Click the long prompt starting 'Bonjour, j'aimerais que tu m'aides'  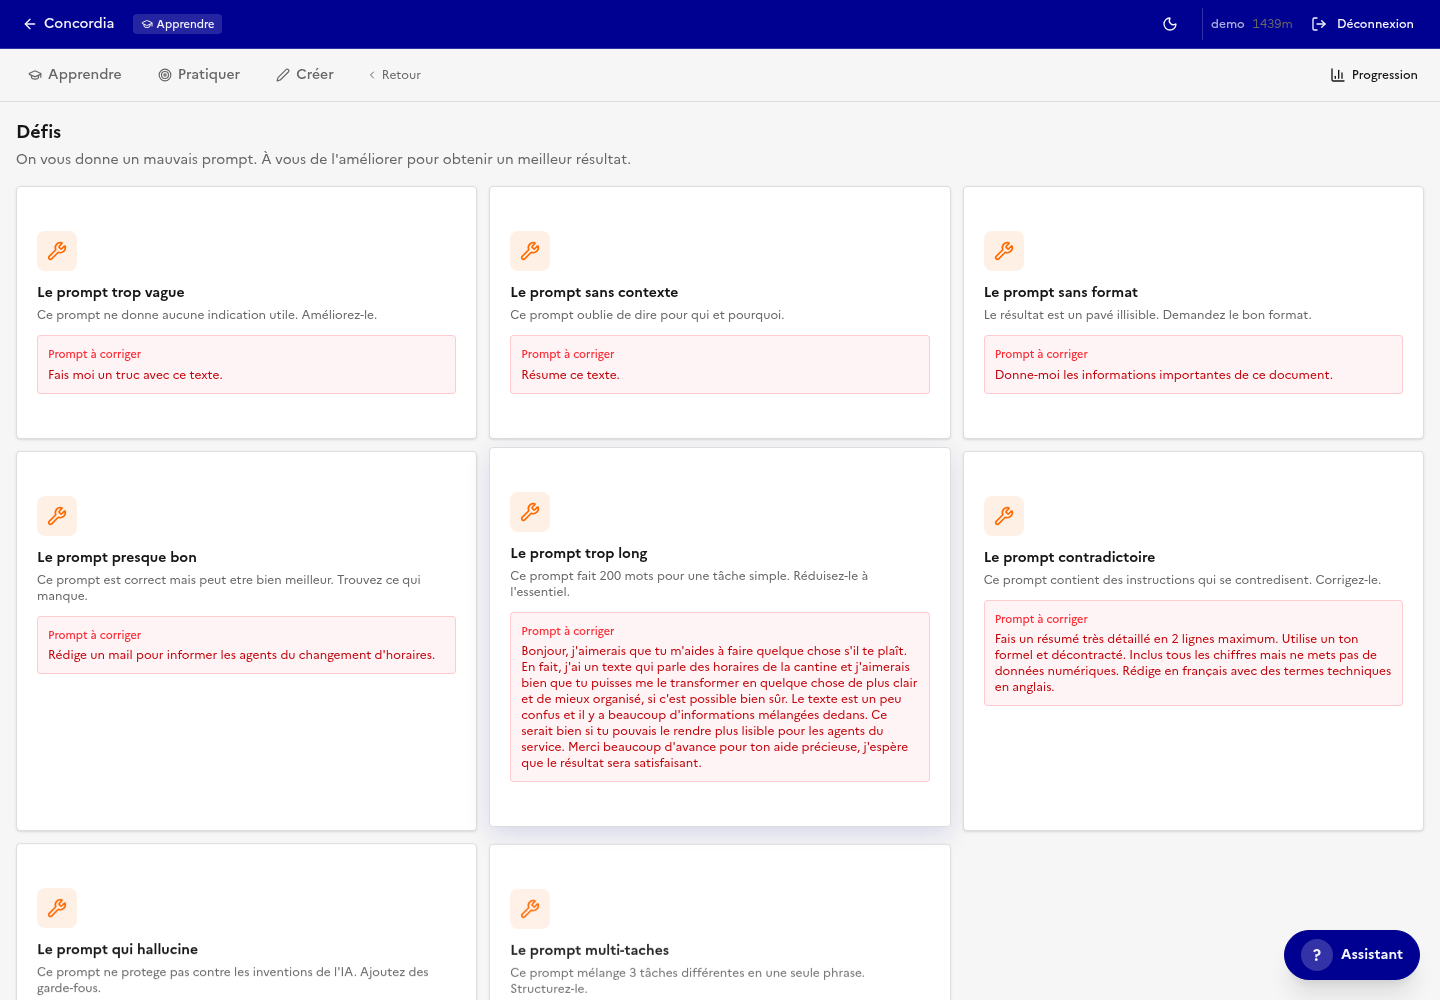click(x=720, y=697)
